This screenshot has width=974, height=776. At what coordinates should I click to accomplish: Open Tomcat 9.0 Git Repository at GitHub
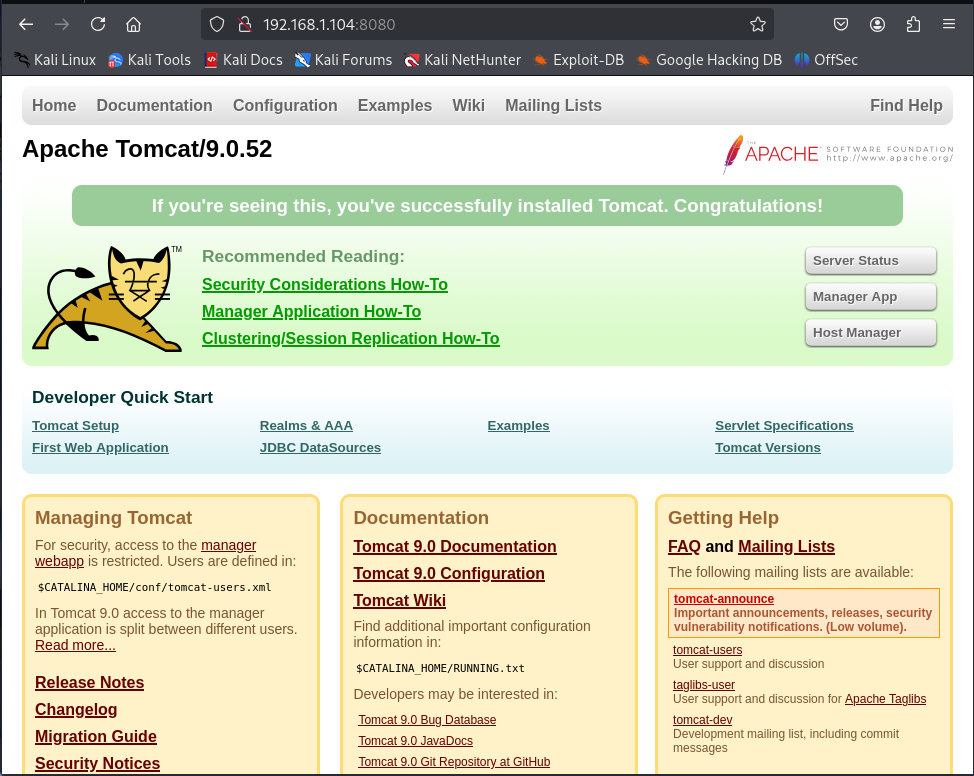pos(454,762)
